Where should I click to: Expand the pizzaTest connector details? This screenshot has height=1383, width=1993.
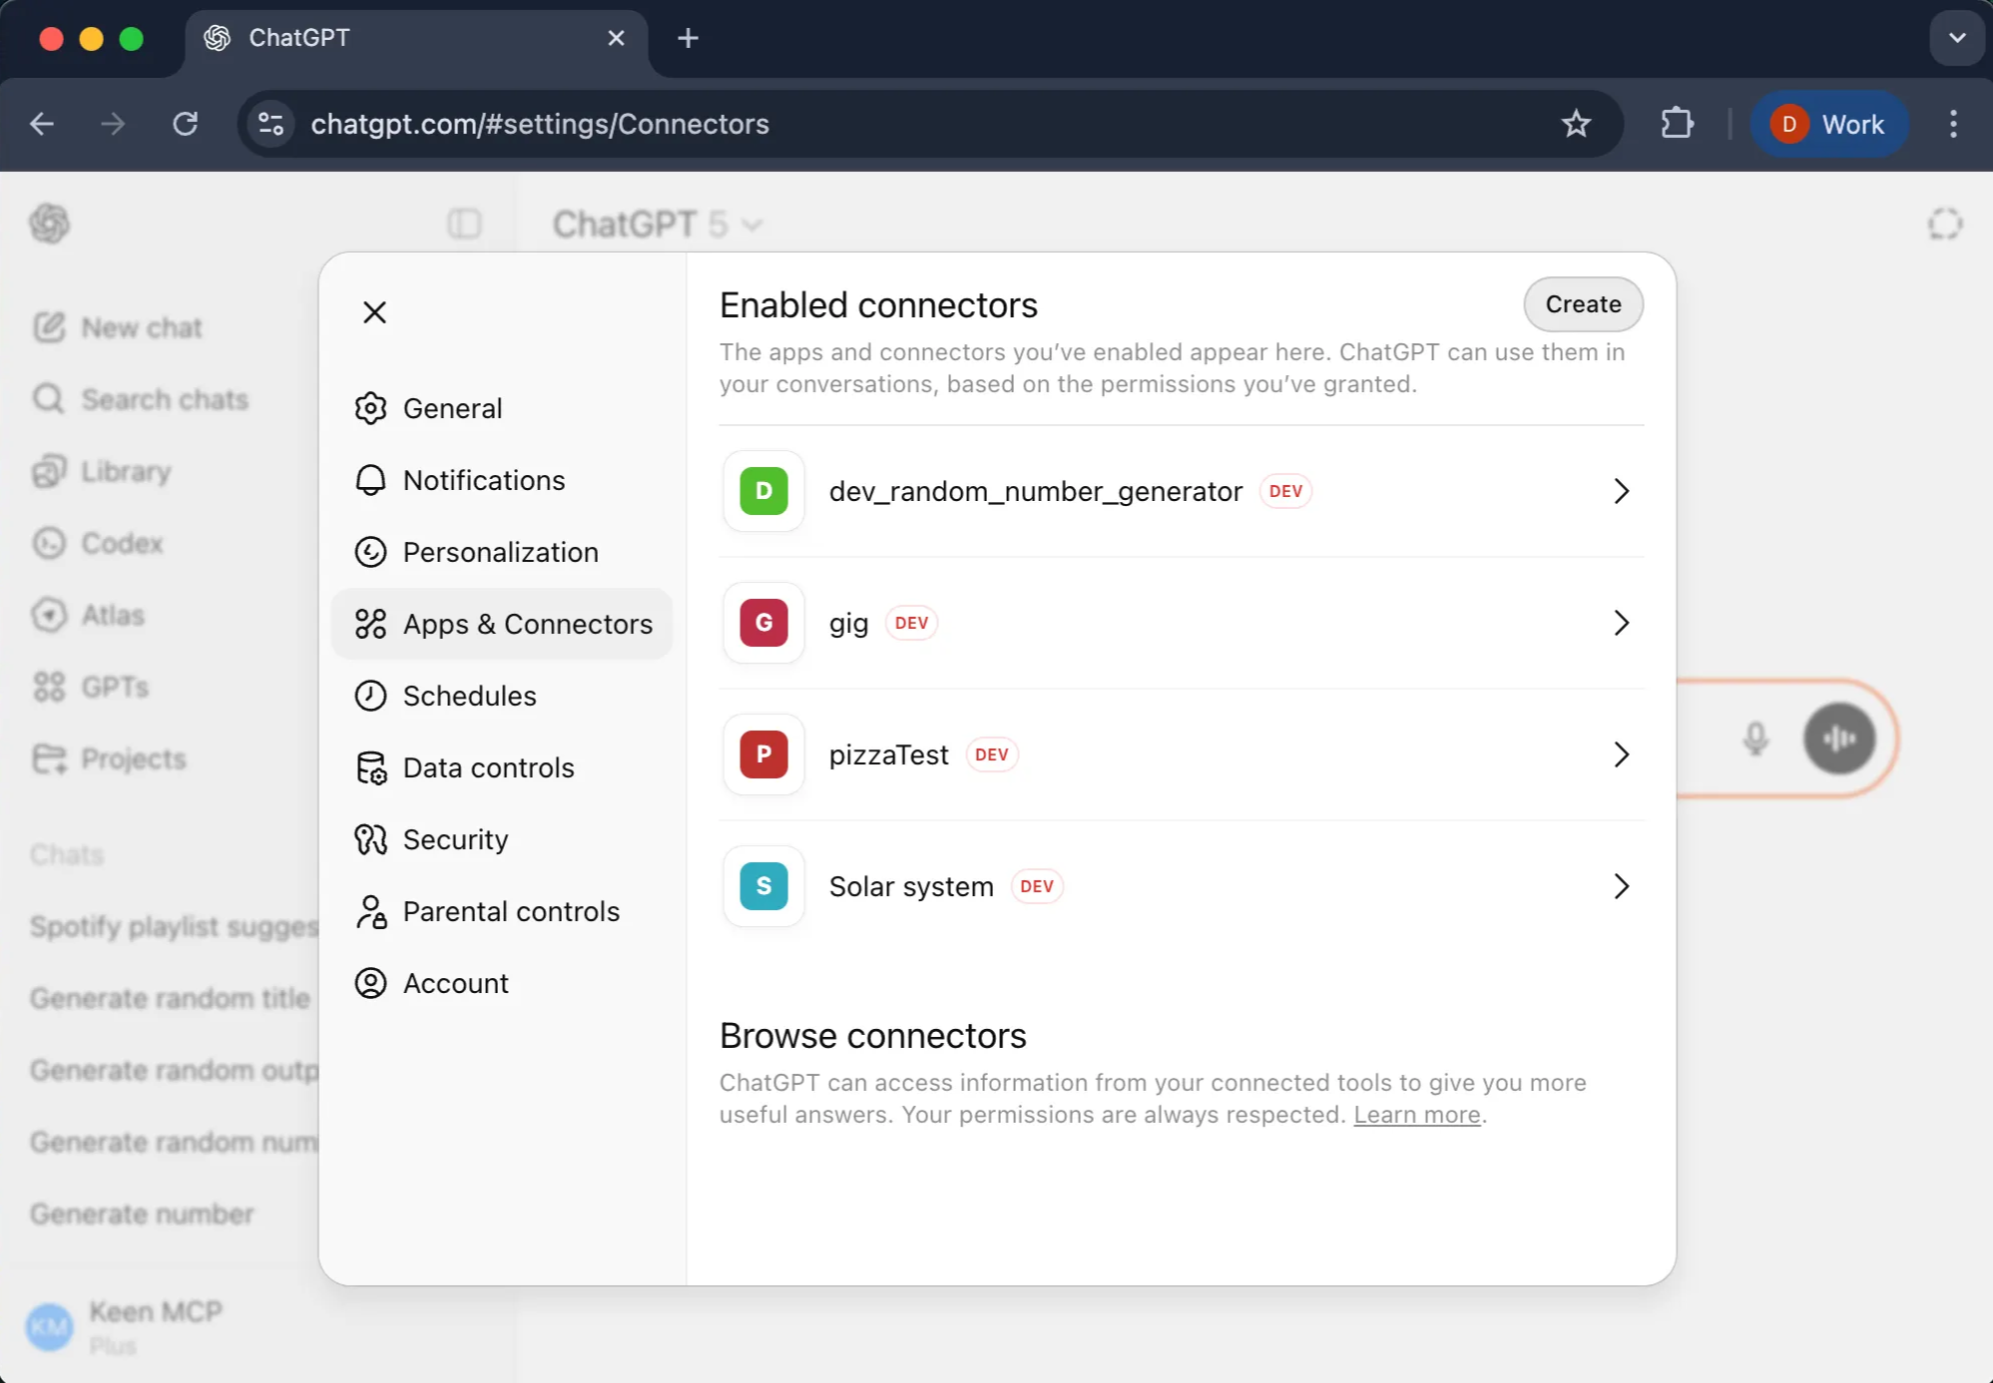point(1621,755)
